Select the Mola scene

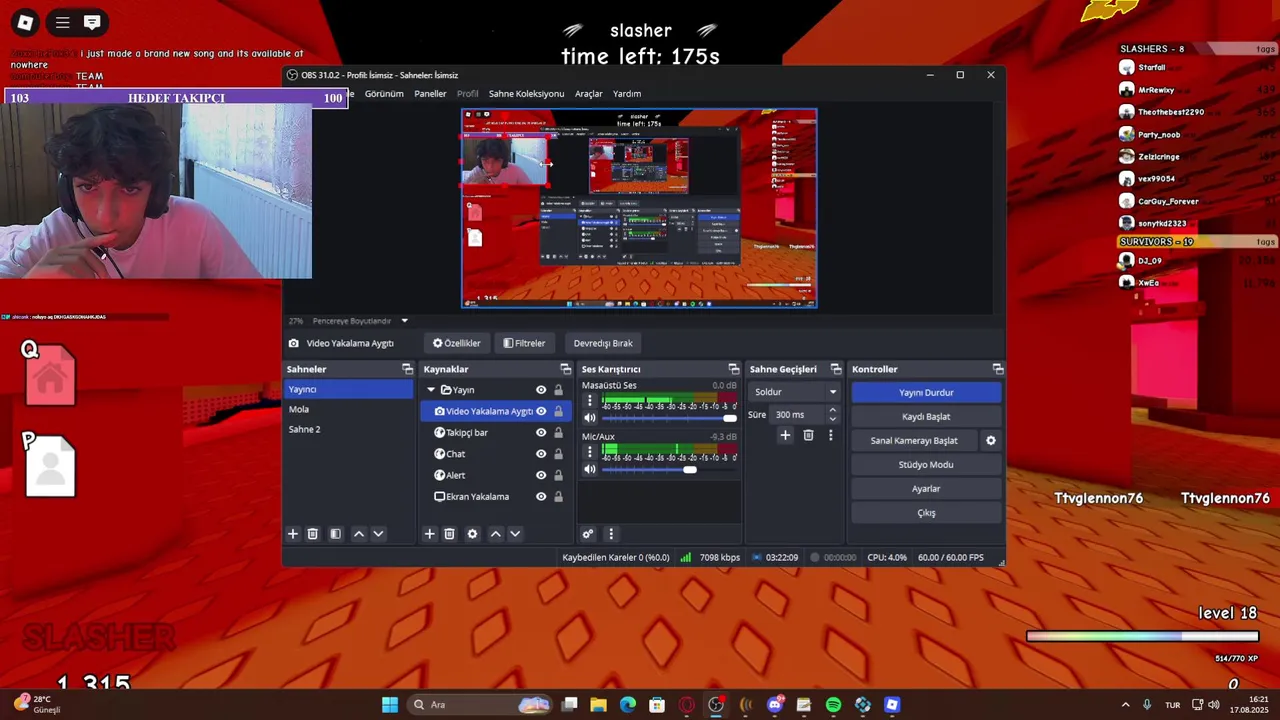tap(349, 409)
